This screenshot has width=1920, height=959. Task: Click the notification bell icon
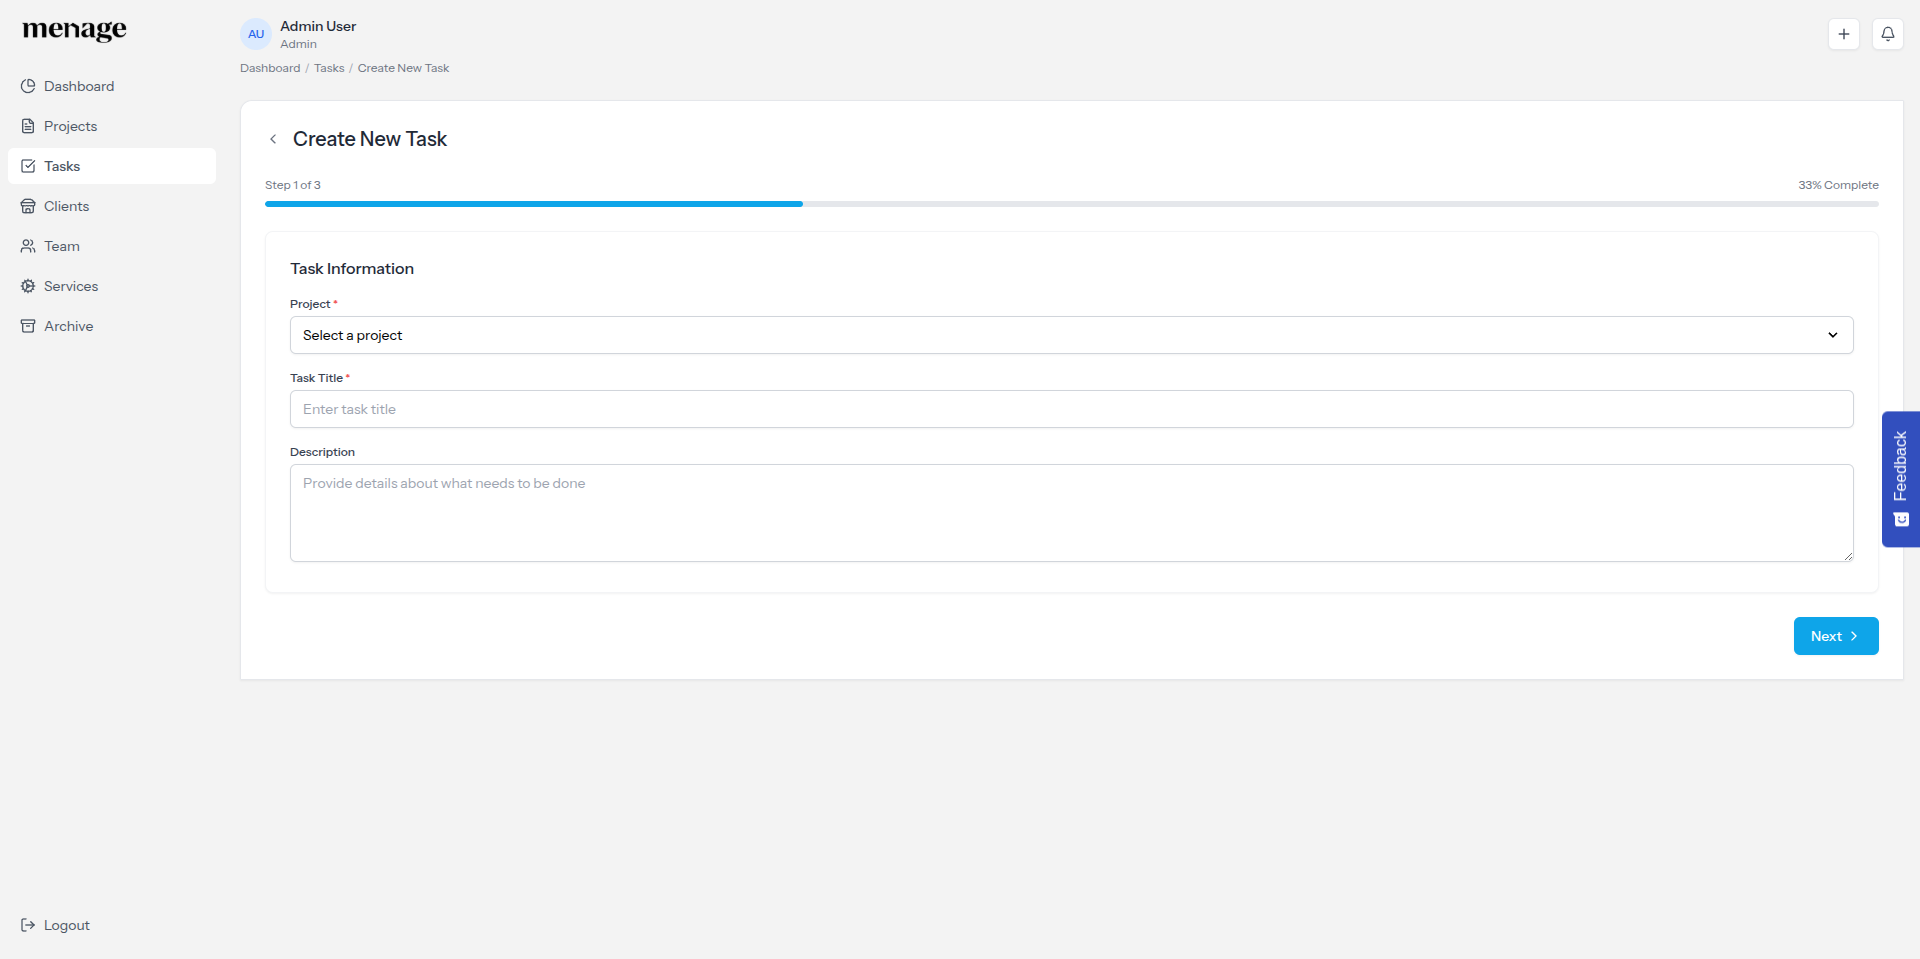tap(1889, 33)
